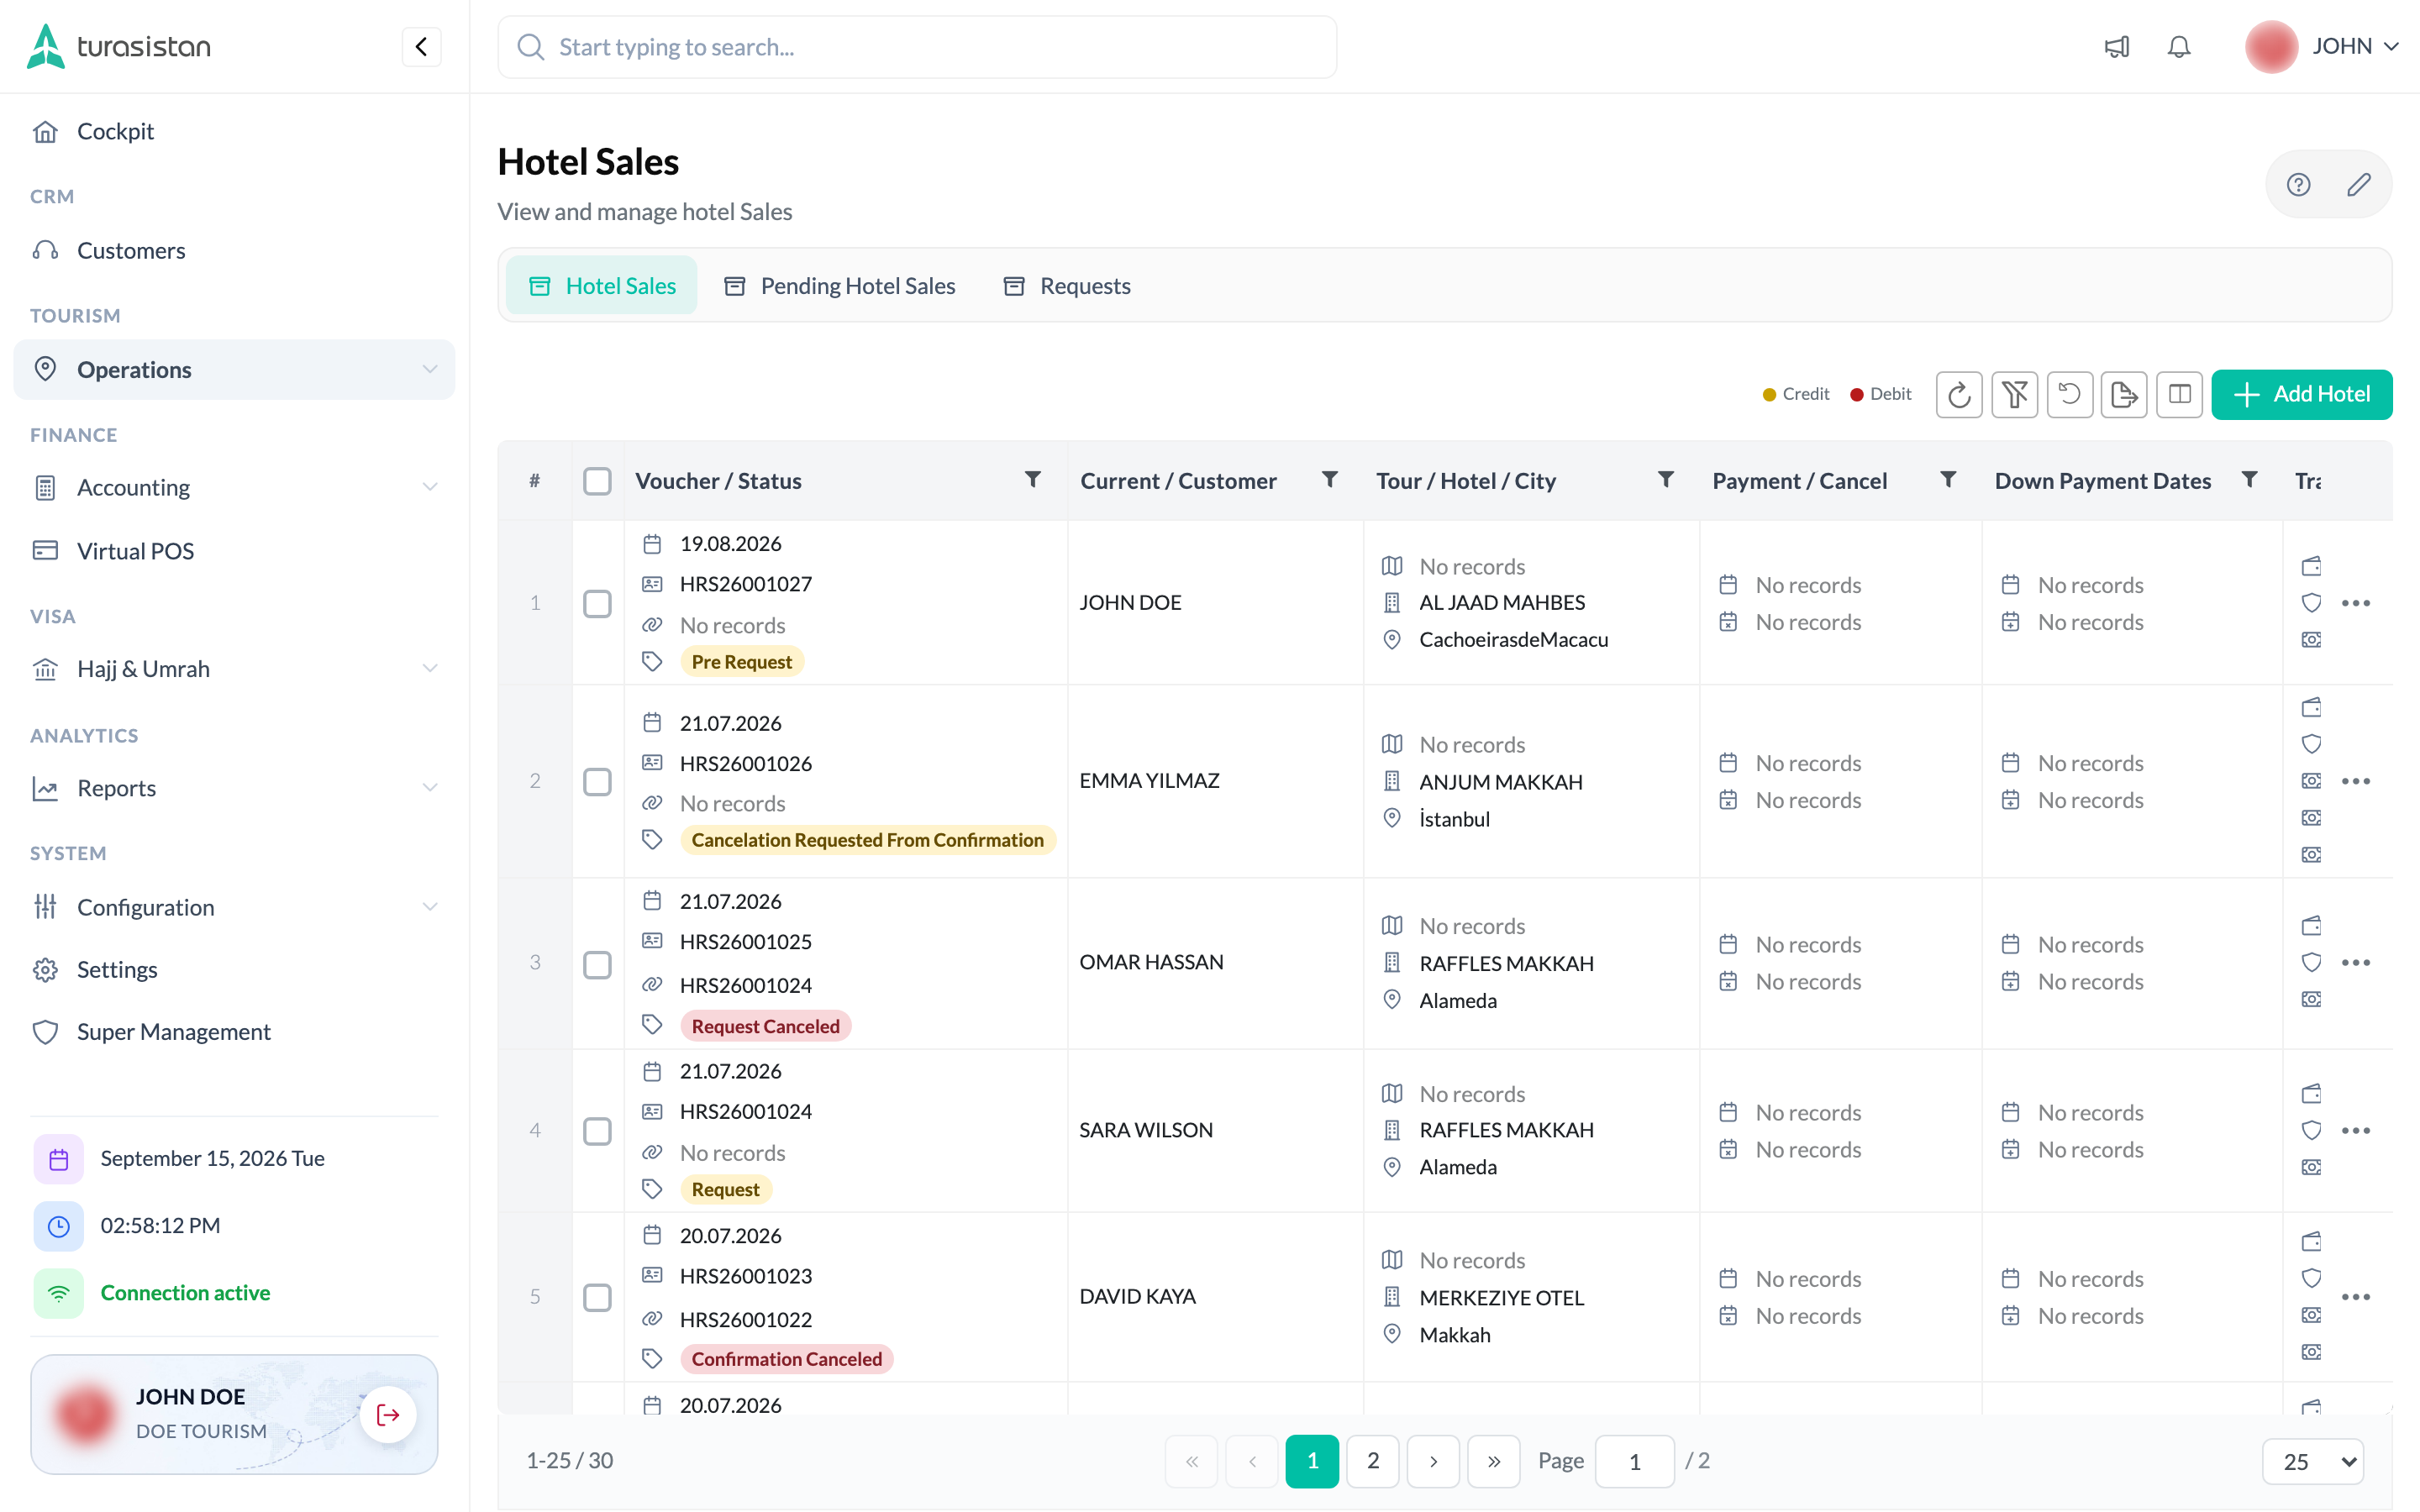The height and width of the screenshot is (1512, 2420).
Task: Log out using the sidebar exit icon
Action: pyautogui.click(x=388, y=1414)
